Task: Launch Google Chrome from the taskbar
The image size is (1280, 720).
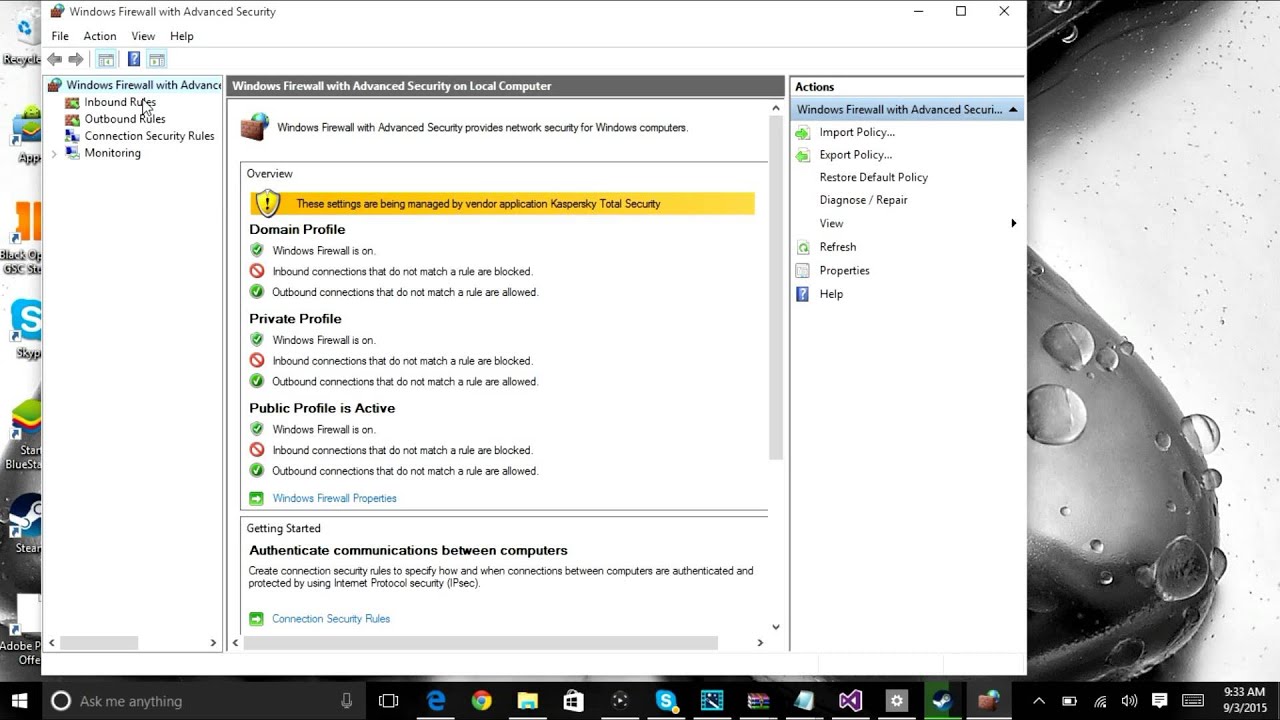Action: 482,701
